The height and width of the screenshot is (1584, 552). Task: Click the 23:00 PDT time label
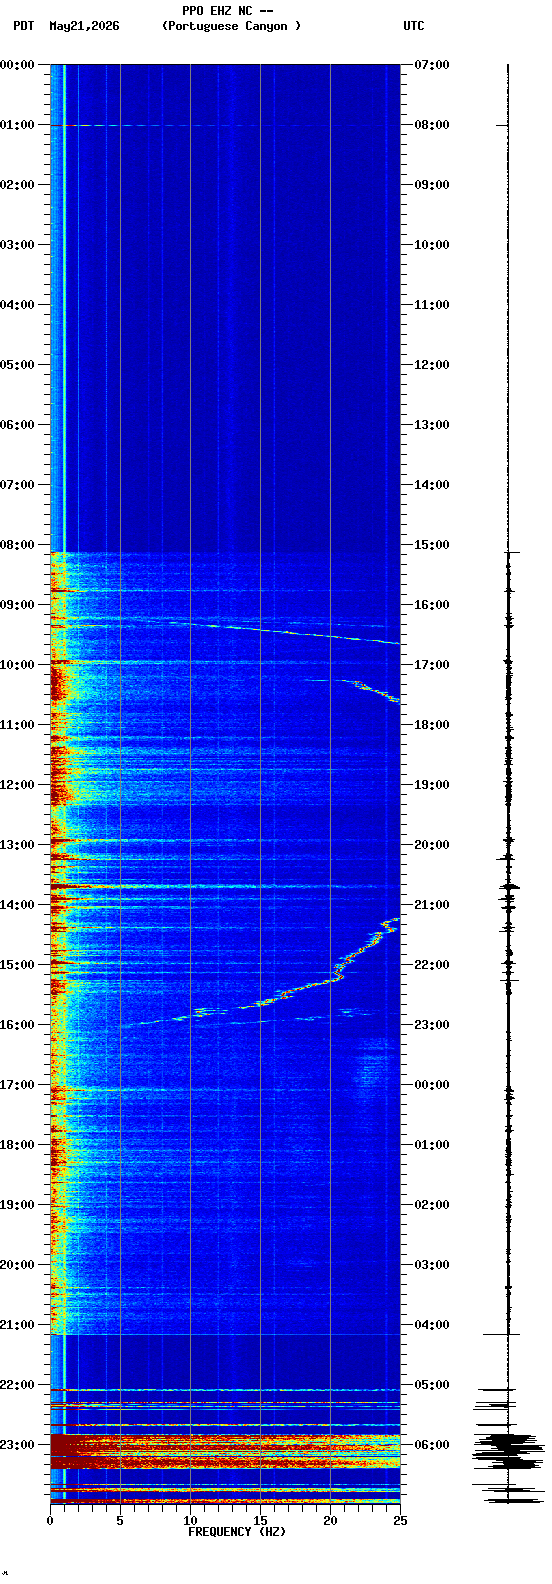19,1445
